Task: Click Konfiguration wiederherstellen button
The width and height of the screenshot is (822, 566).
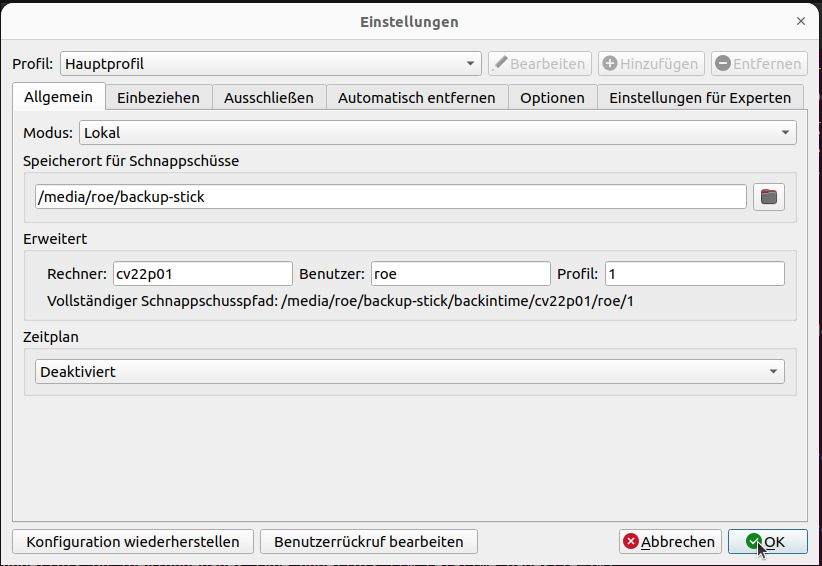Action: [133, 542]
